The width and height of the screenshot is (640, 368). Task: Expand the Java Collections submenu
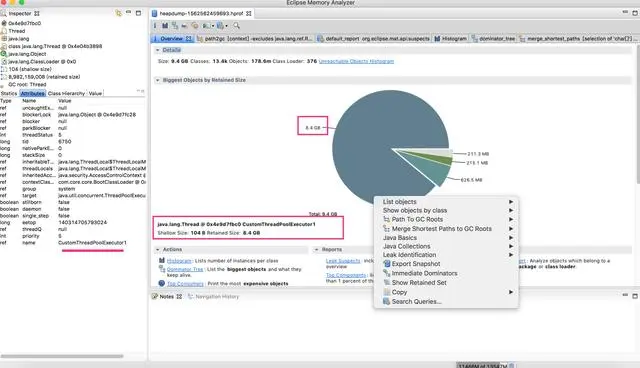pyautogui.click(x=447, y=246)
